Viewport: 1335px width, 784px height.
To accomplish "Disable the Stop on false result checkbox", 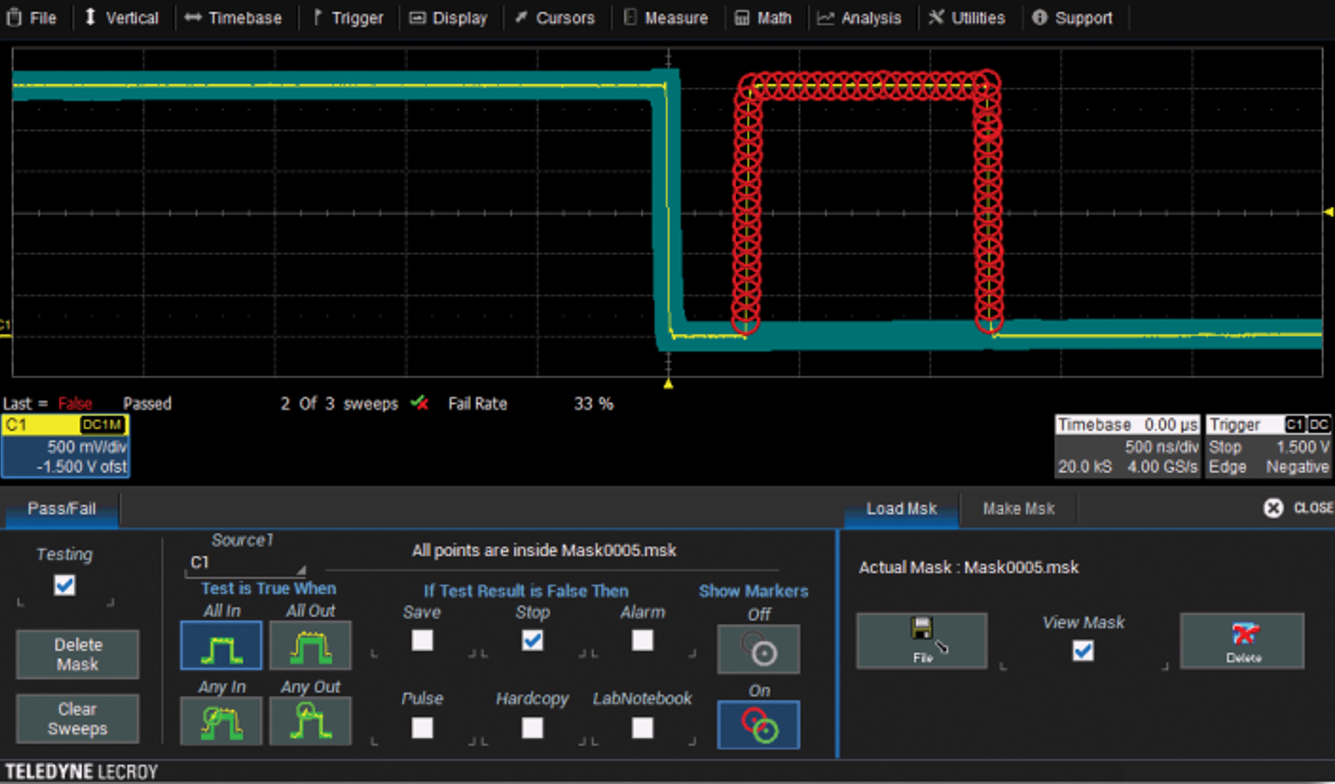I will (532, 640).
